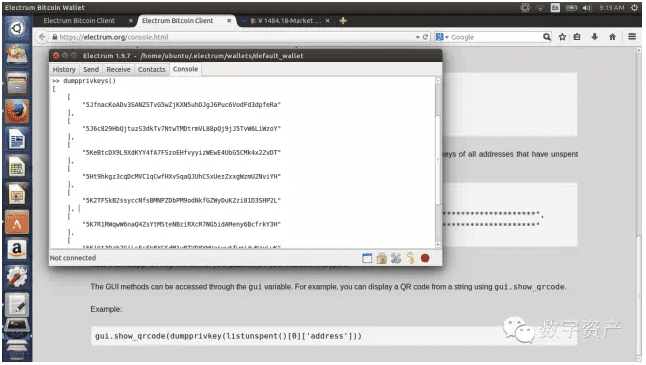
Task: Go back in the Firefox browser
Action: [42, 37]
